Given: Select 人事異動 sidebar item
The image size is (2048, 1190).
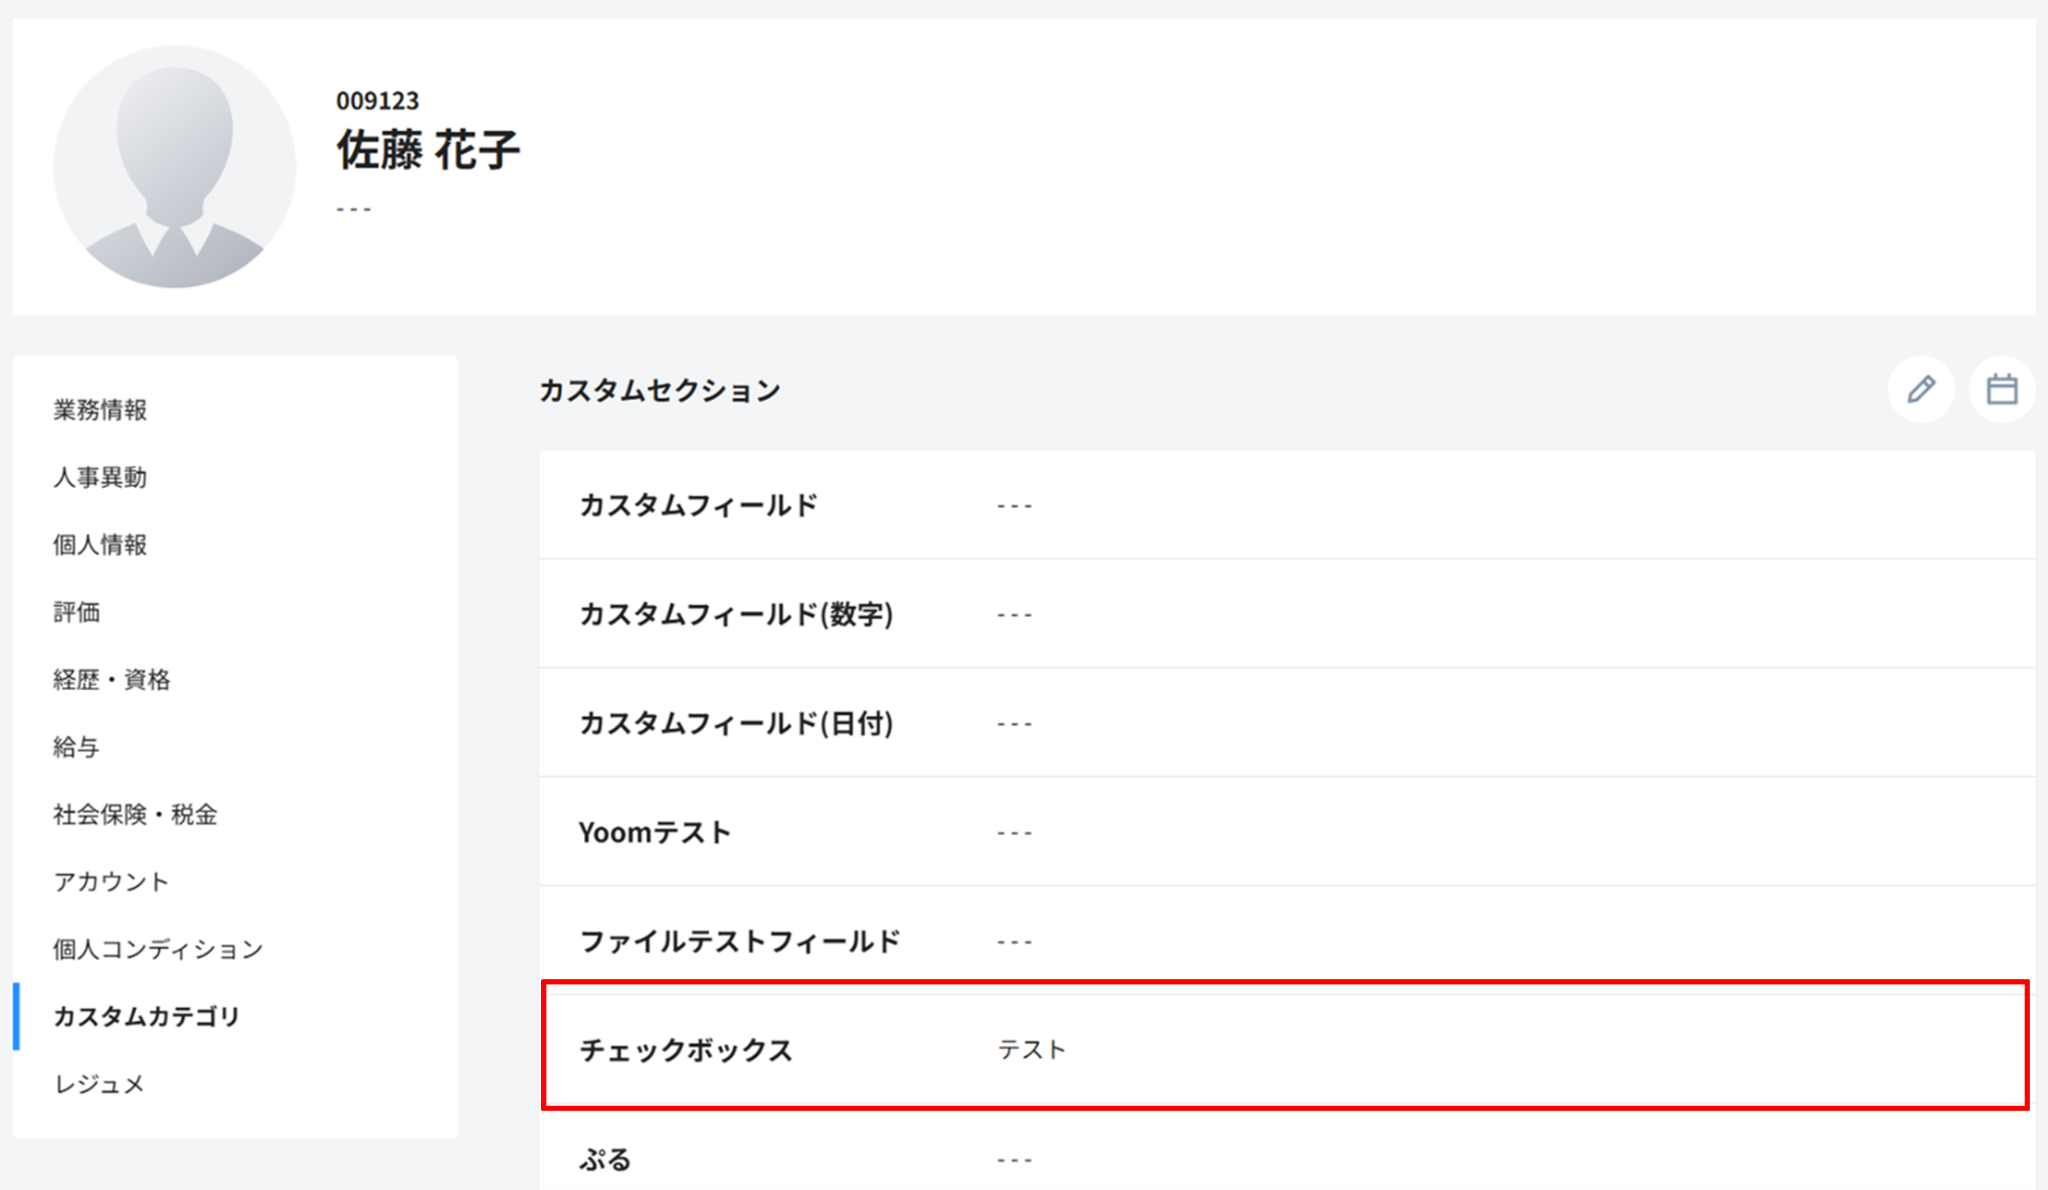Looking at the screenshot, I should pos(100,477).
